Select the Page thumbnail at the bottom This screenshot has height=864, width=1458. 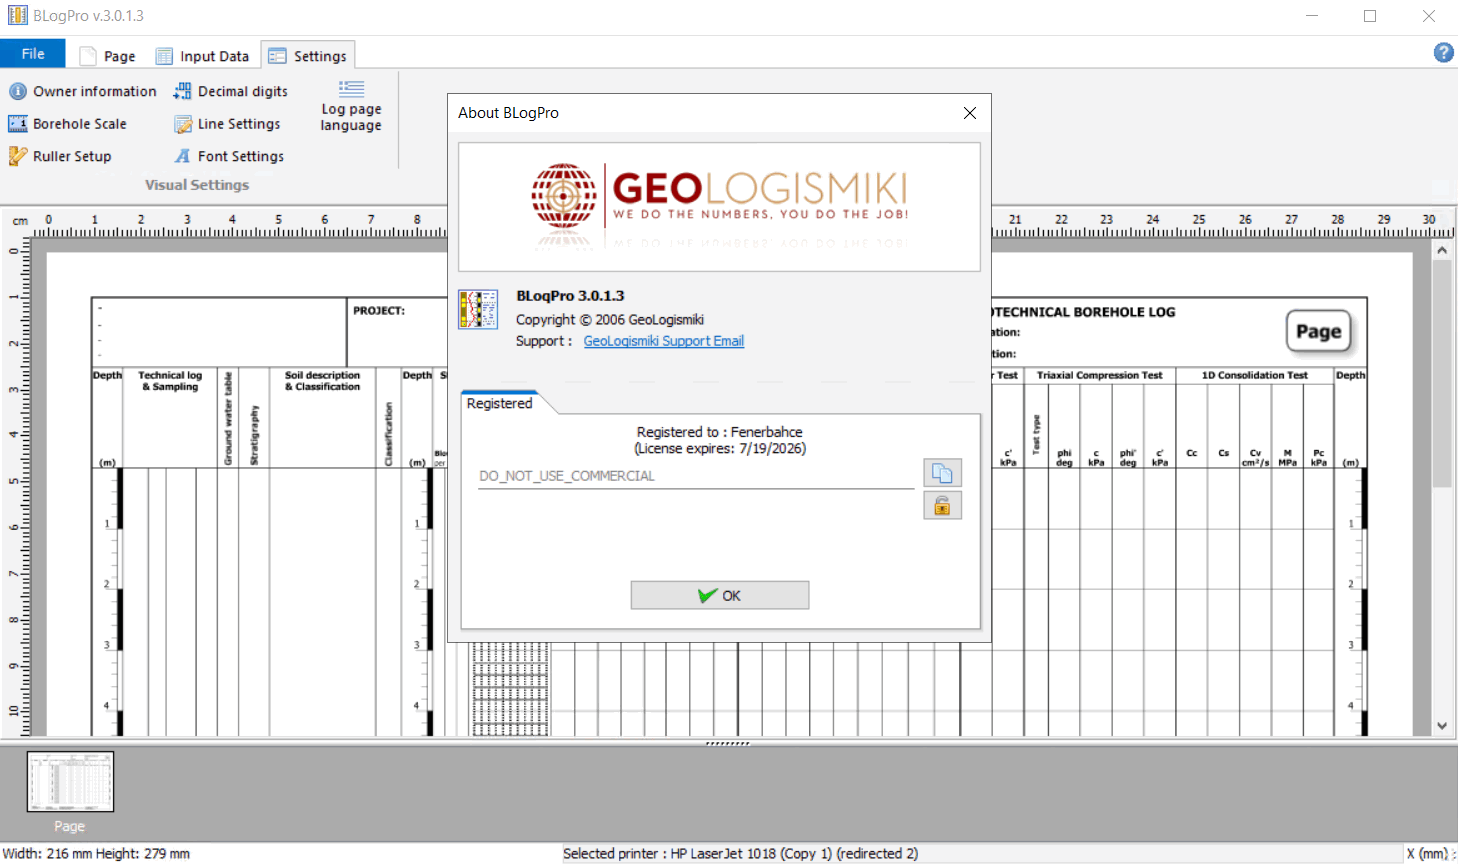[69, 781]
